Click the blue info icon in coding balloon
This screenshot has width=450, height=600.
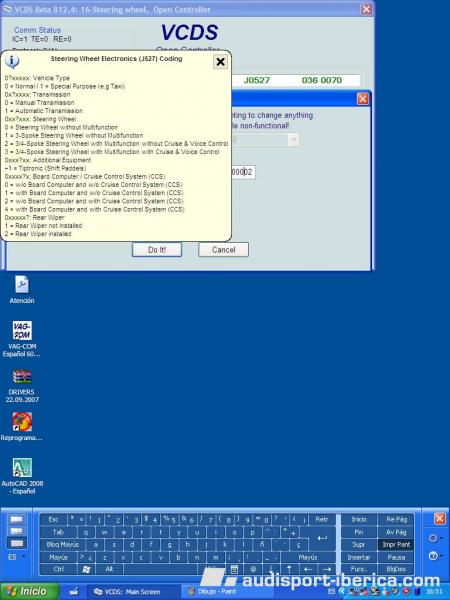[x=12, y=61]
